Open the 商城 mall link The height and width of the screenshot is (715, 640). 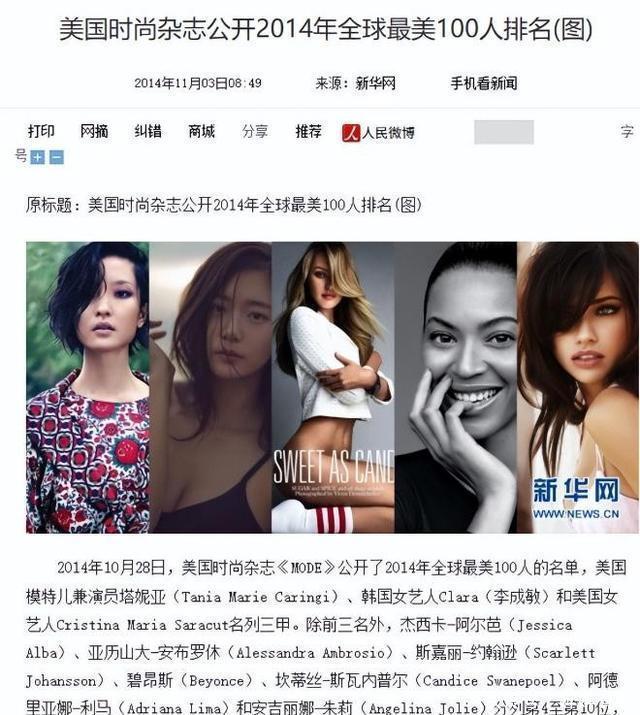coord(201,131)
